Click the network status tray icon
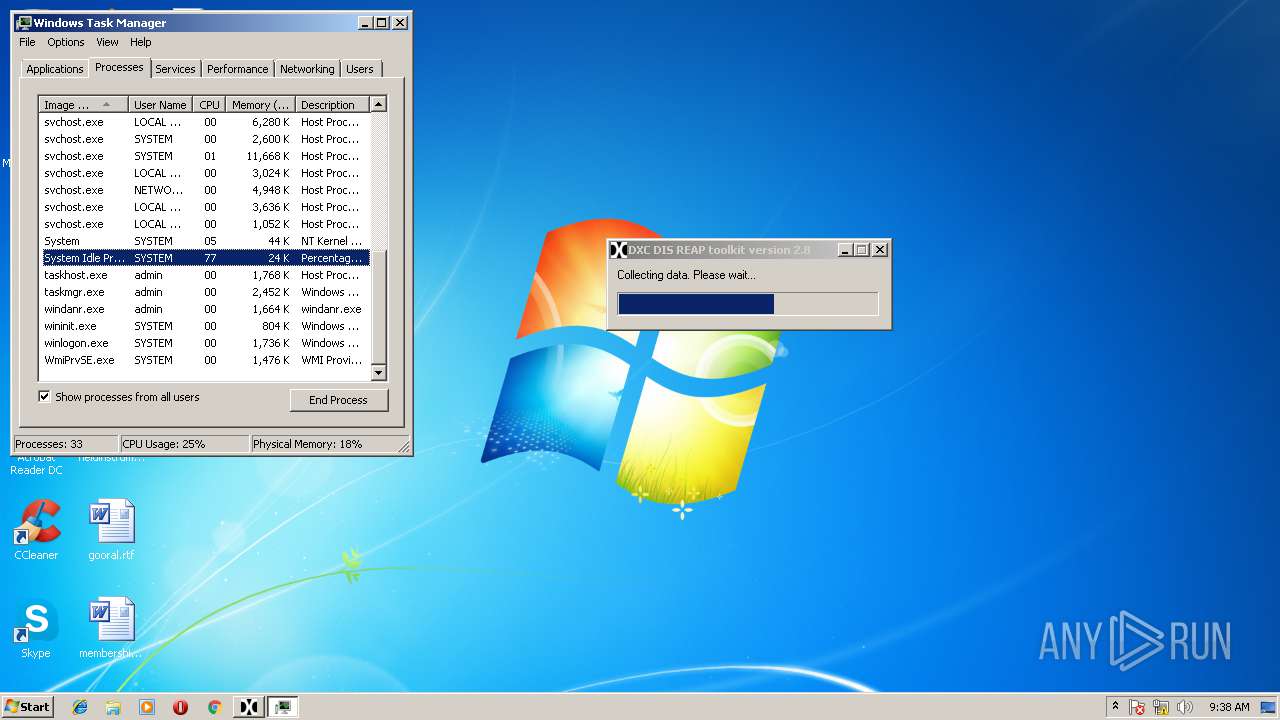The image size is (1280, 720). click(1161, 707)
